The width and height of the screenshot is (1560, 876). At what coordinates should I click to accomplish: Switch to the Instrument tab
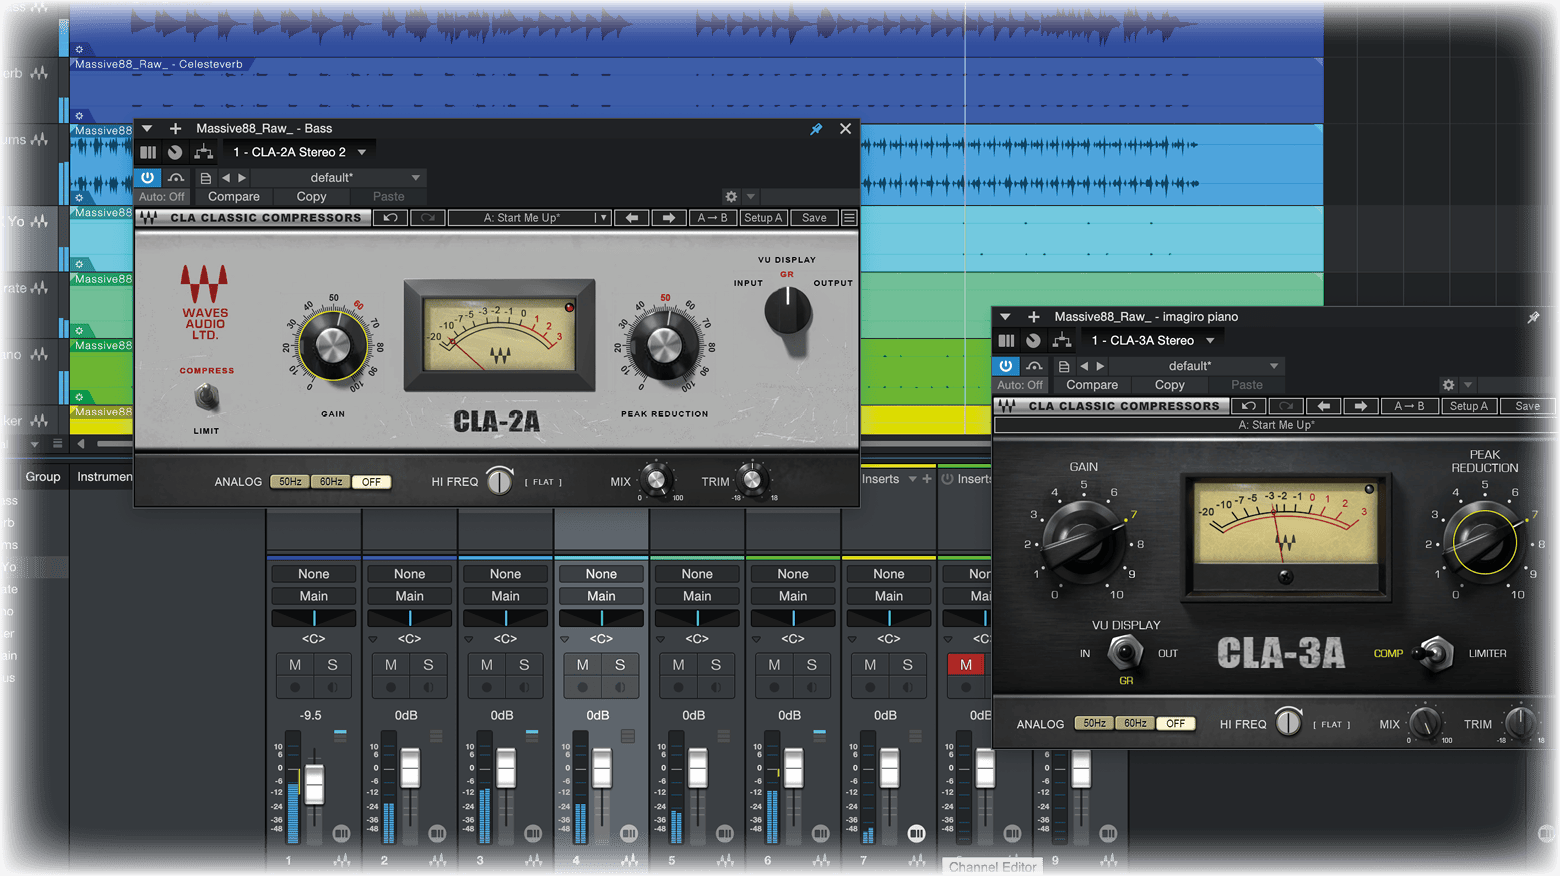104,477
